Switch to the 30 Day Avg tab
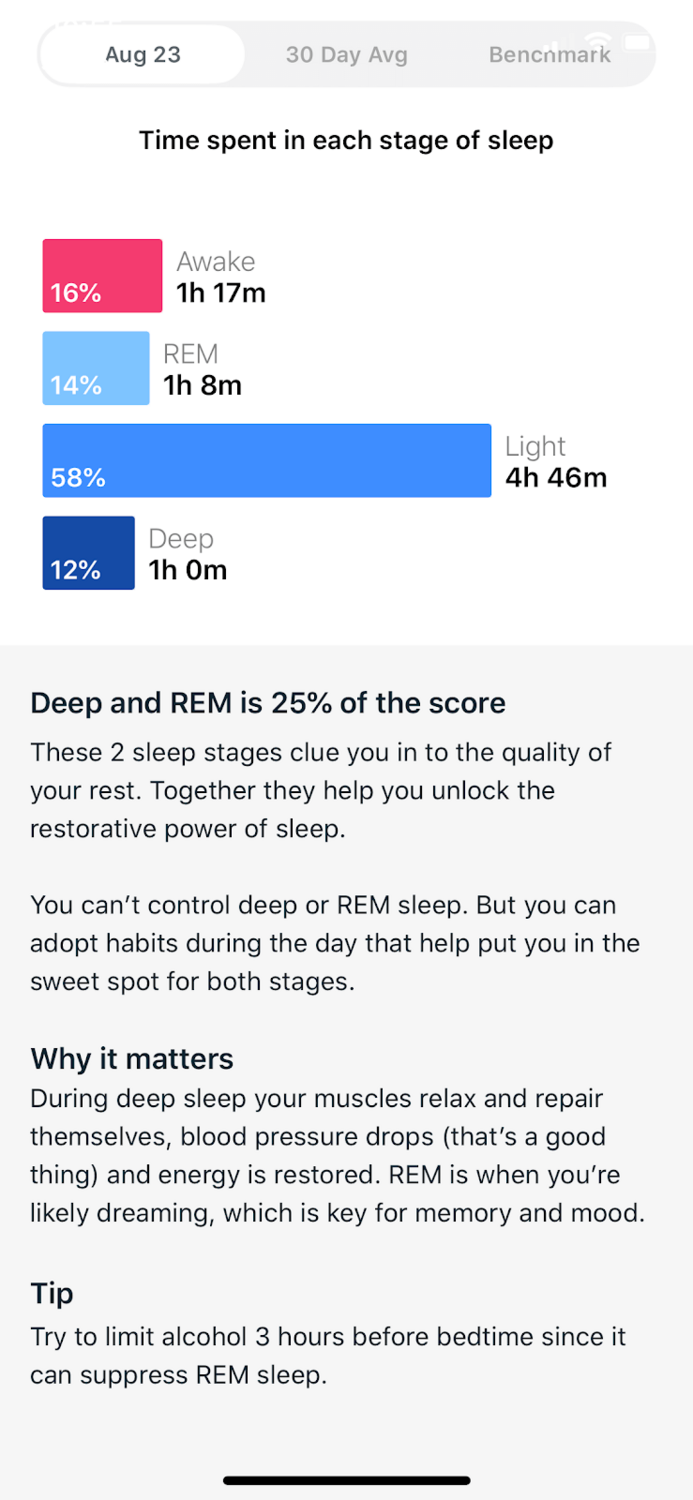 pos(347,55)
